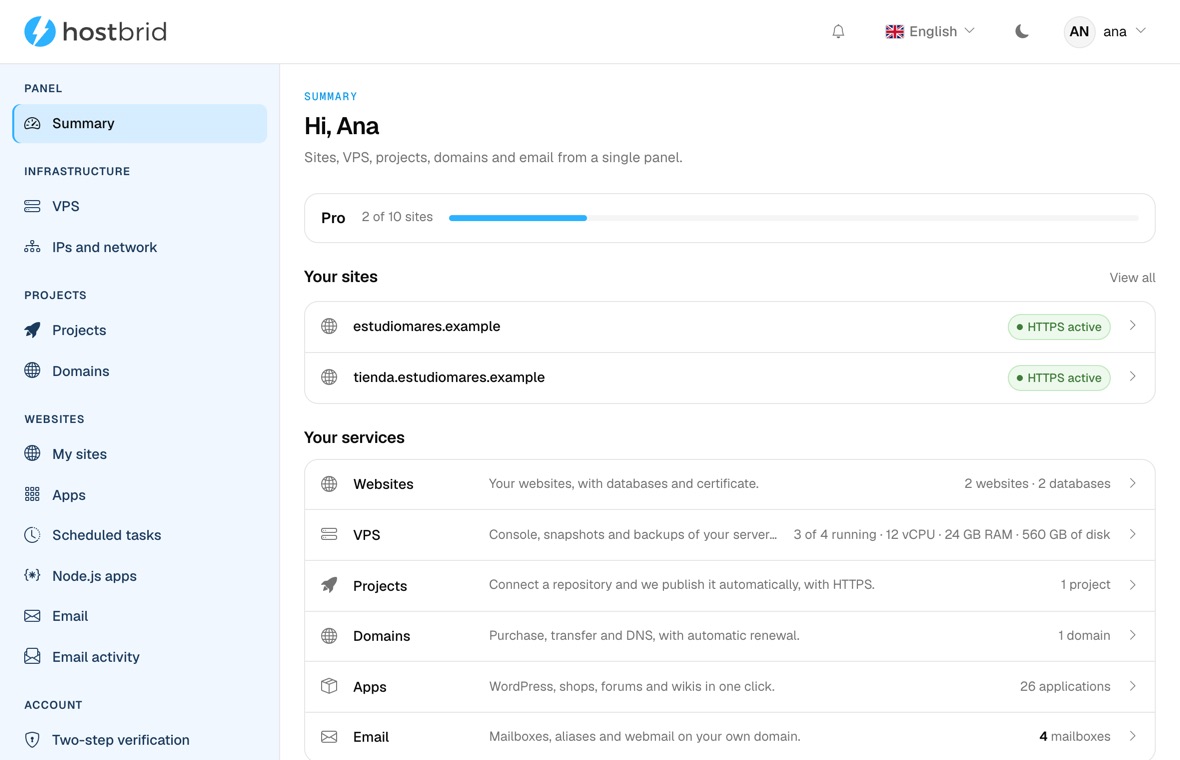Image resolution: width=1180 pixels, height=760 pixels.
Task: Click the globe icon beside estudiomares.example
Action: click(329, 327)
